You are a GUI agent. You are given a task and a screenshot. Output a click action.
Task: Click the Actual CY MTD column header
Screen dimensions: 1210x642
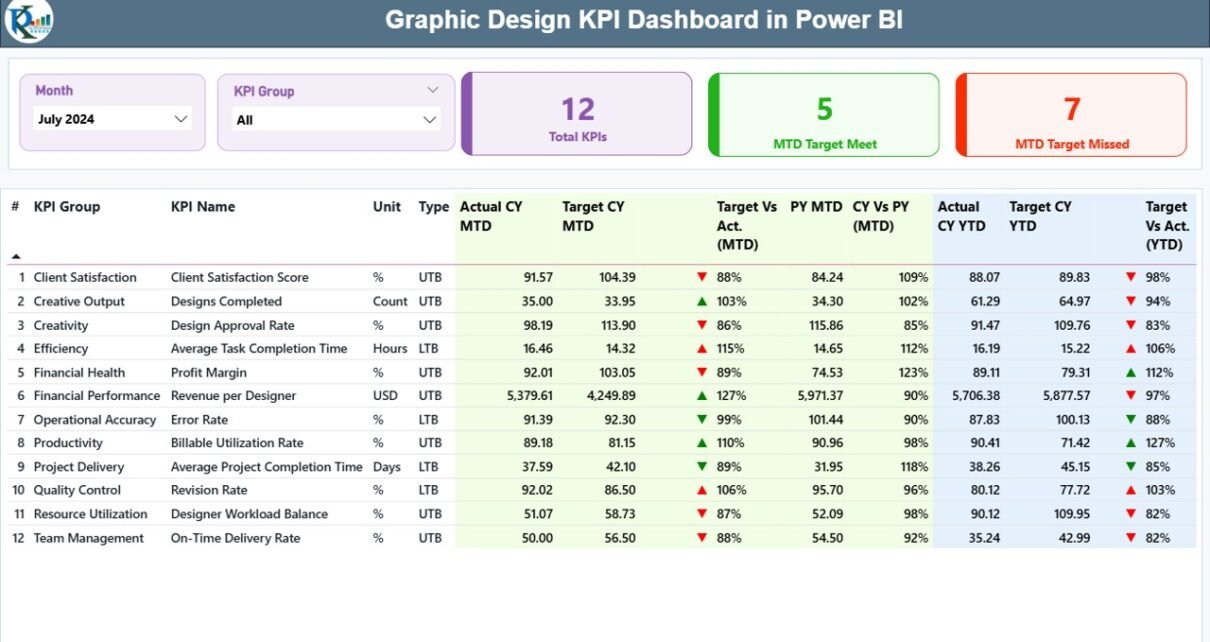(x=491, y=216)
